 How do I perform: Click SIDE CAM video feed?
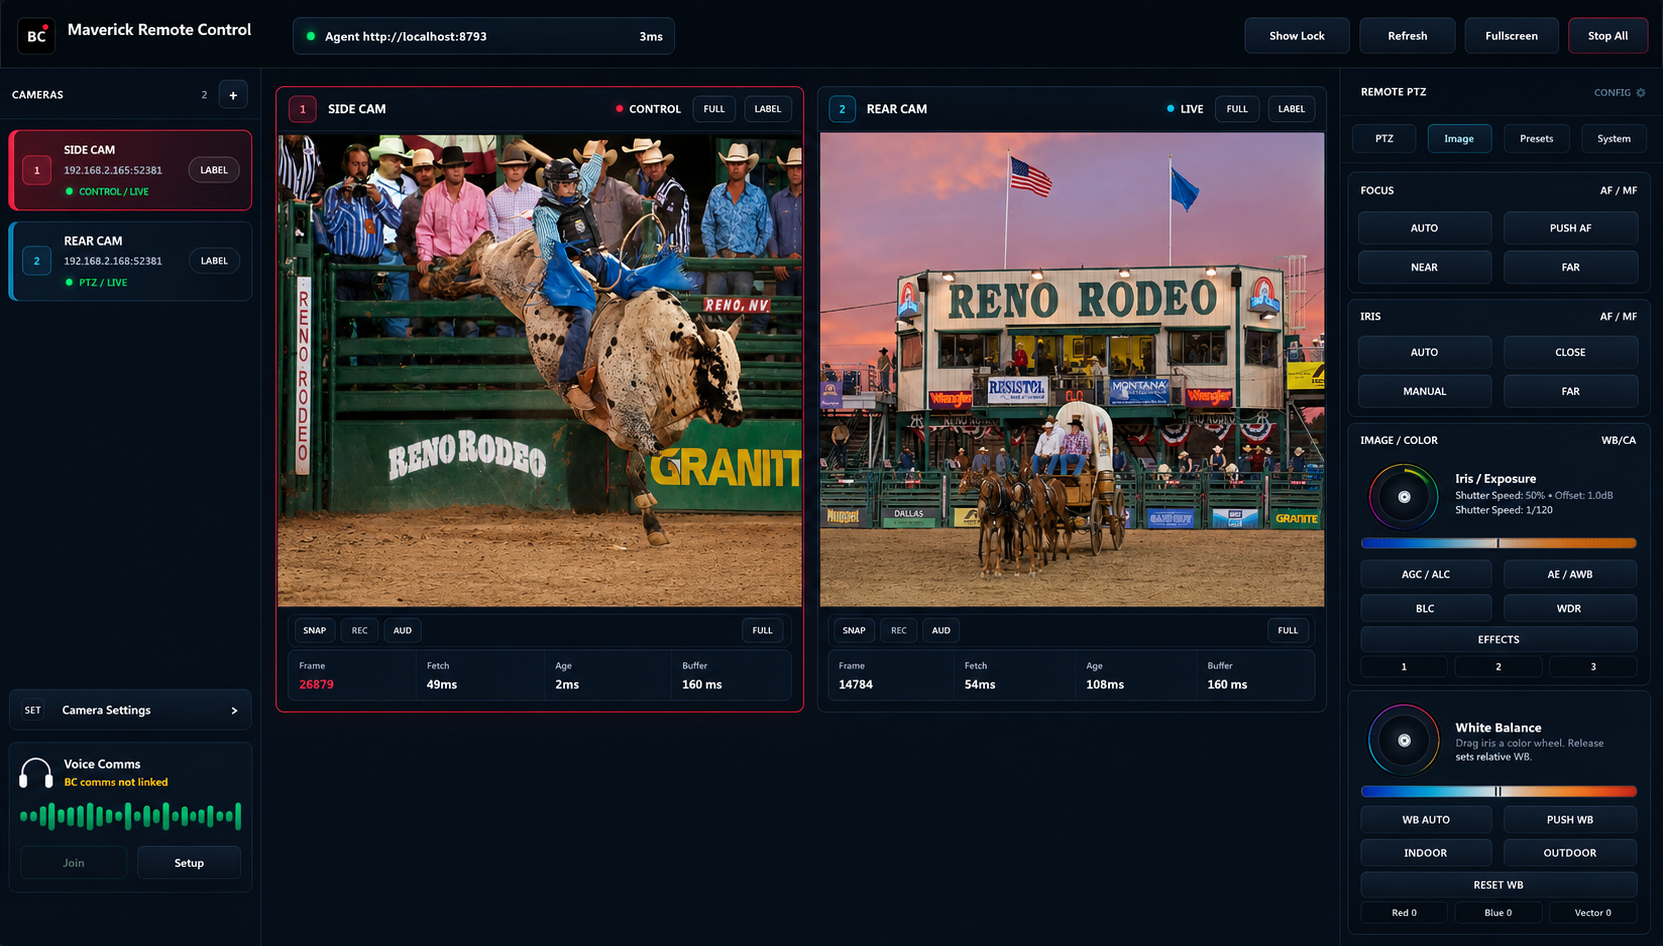pyautogui.click(x=540, y=370)
